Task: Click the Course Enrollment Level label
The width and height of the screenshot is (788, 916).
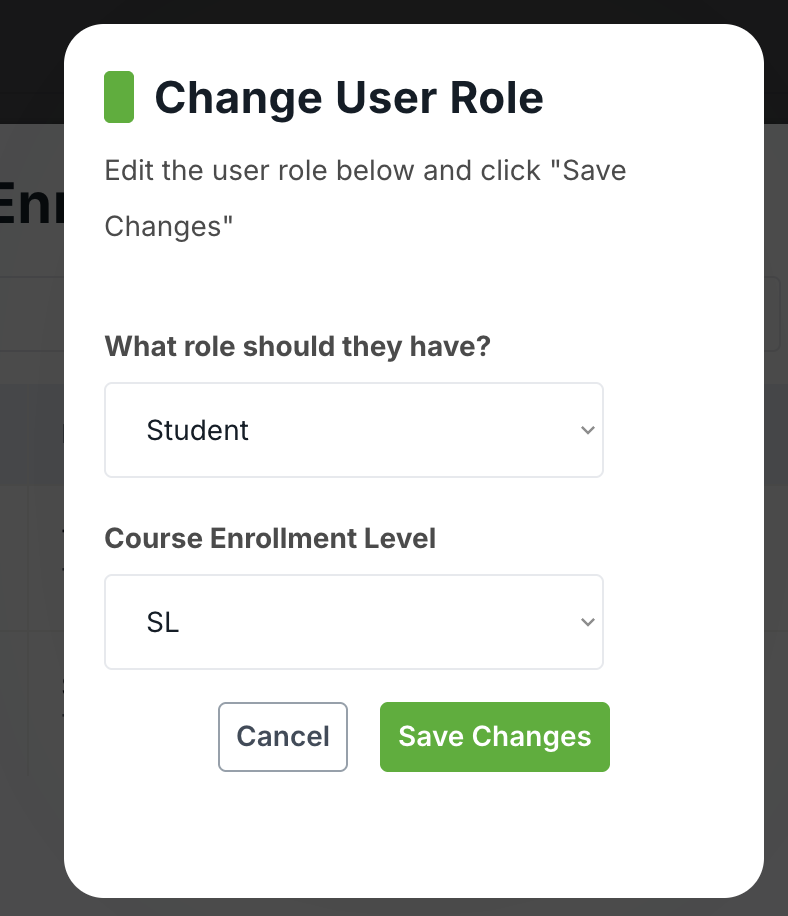Action: 270,538
